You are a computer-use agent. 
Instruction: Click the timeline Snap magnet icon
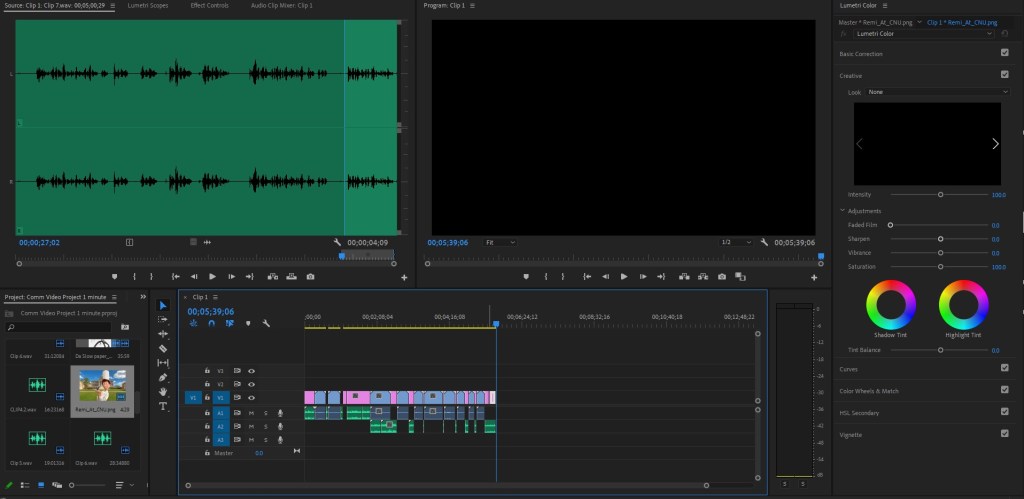click(211, 323)
